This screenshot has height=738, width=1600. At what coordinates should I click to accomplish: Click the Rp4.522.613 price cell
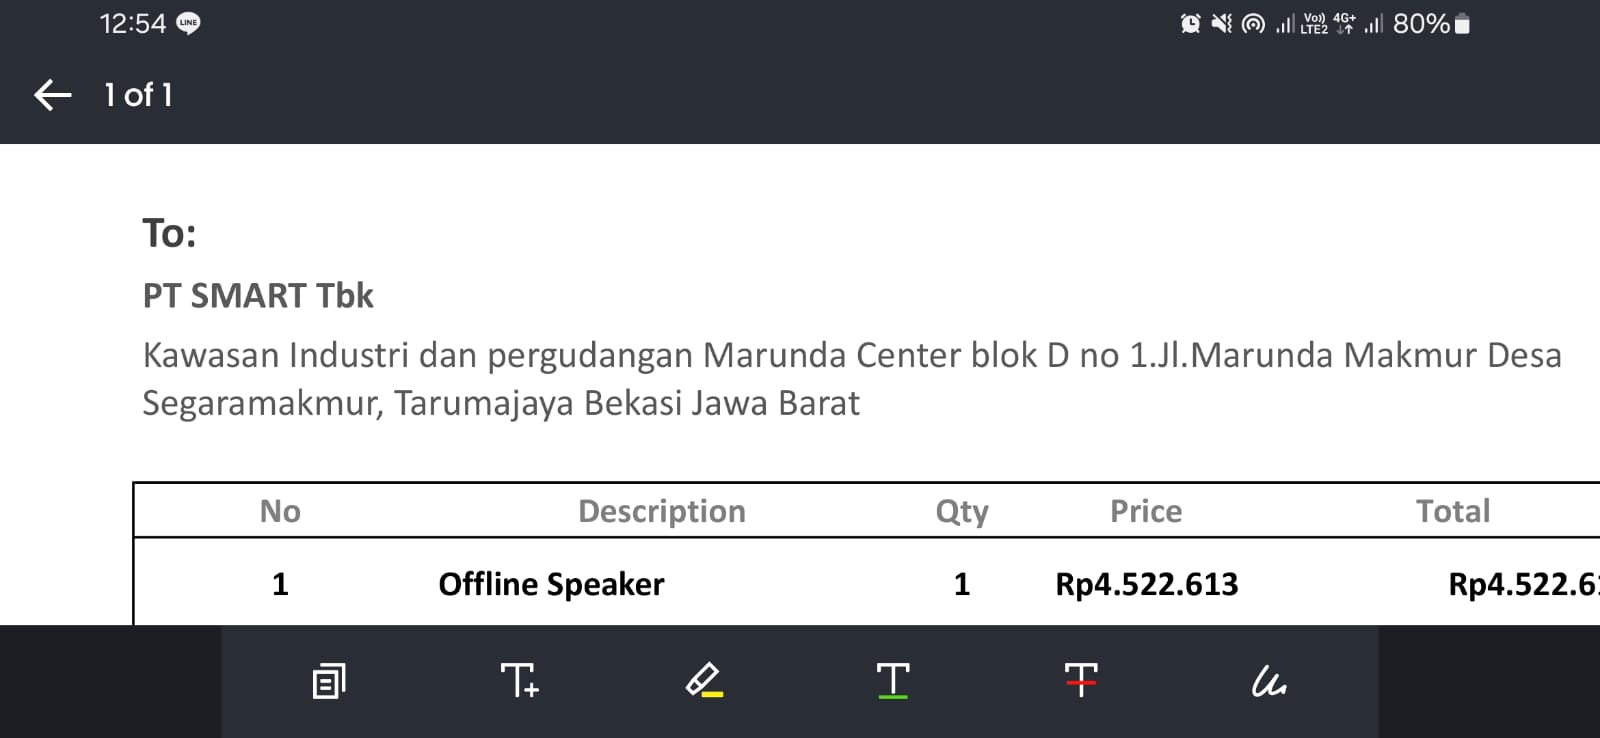pos(1146,584)
